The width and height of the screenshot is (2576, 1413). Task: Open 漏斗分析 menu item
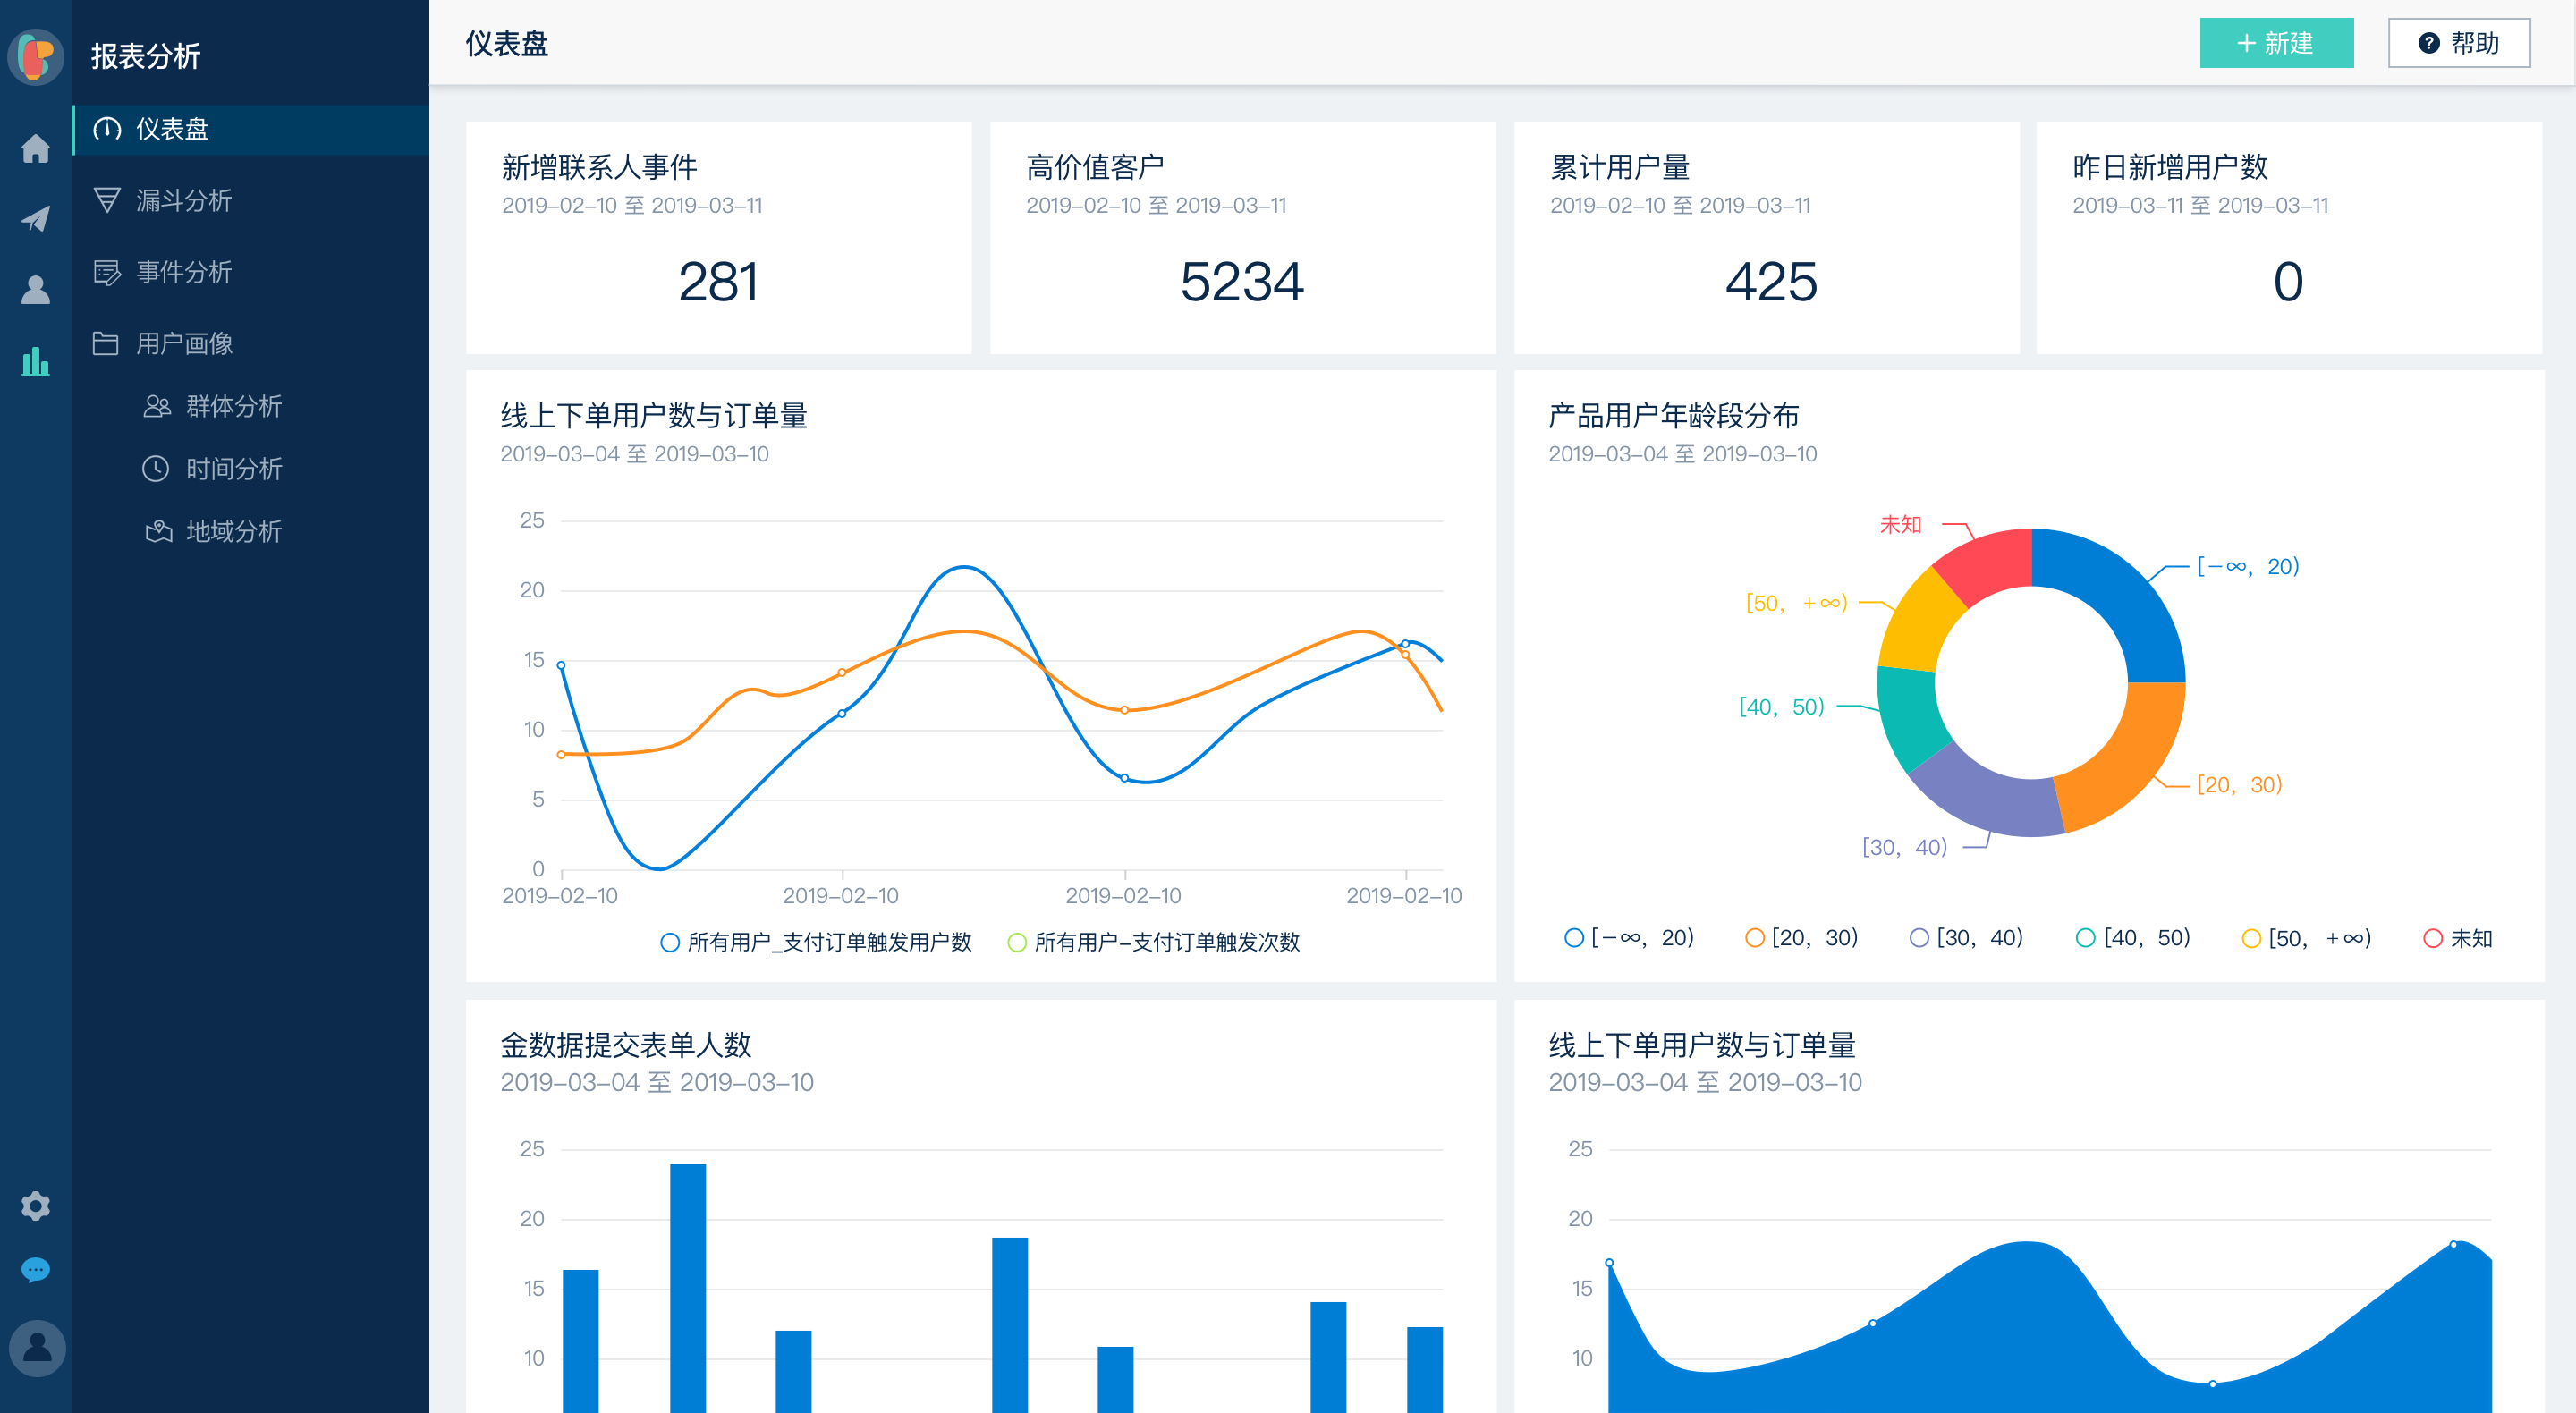pyautogui.click(x=250, y=200)
